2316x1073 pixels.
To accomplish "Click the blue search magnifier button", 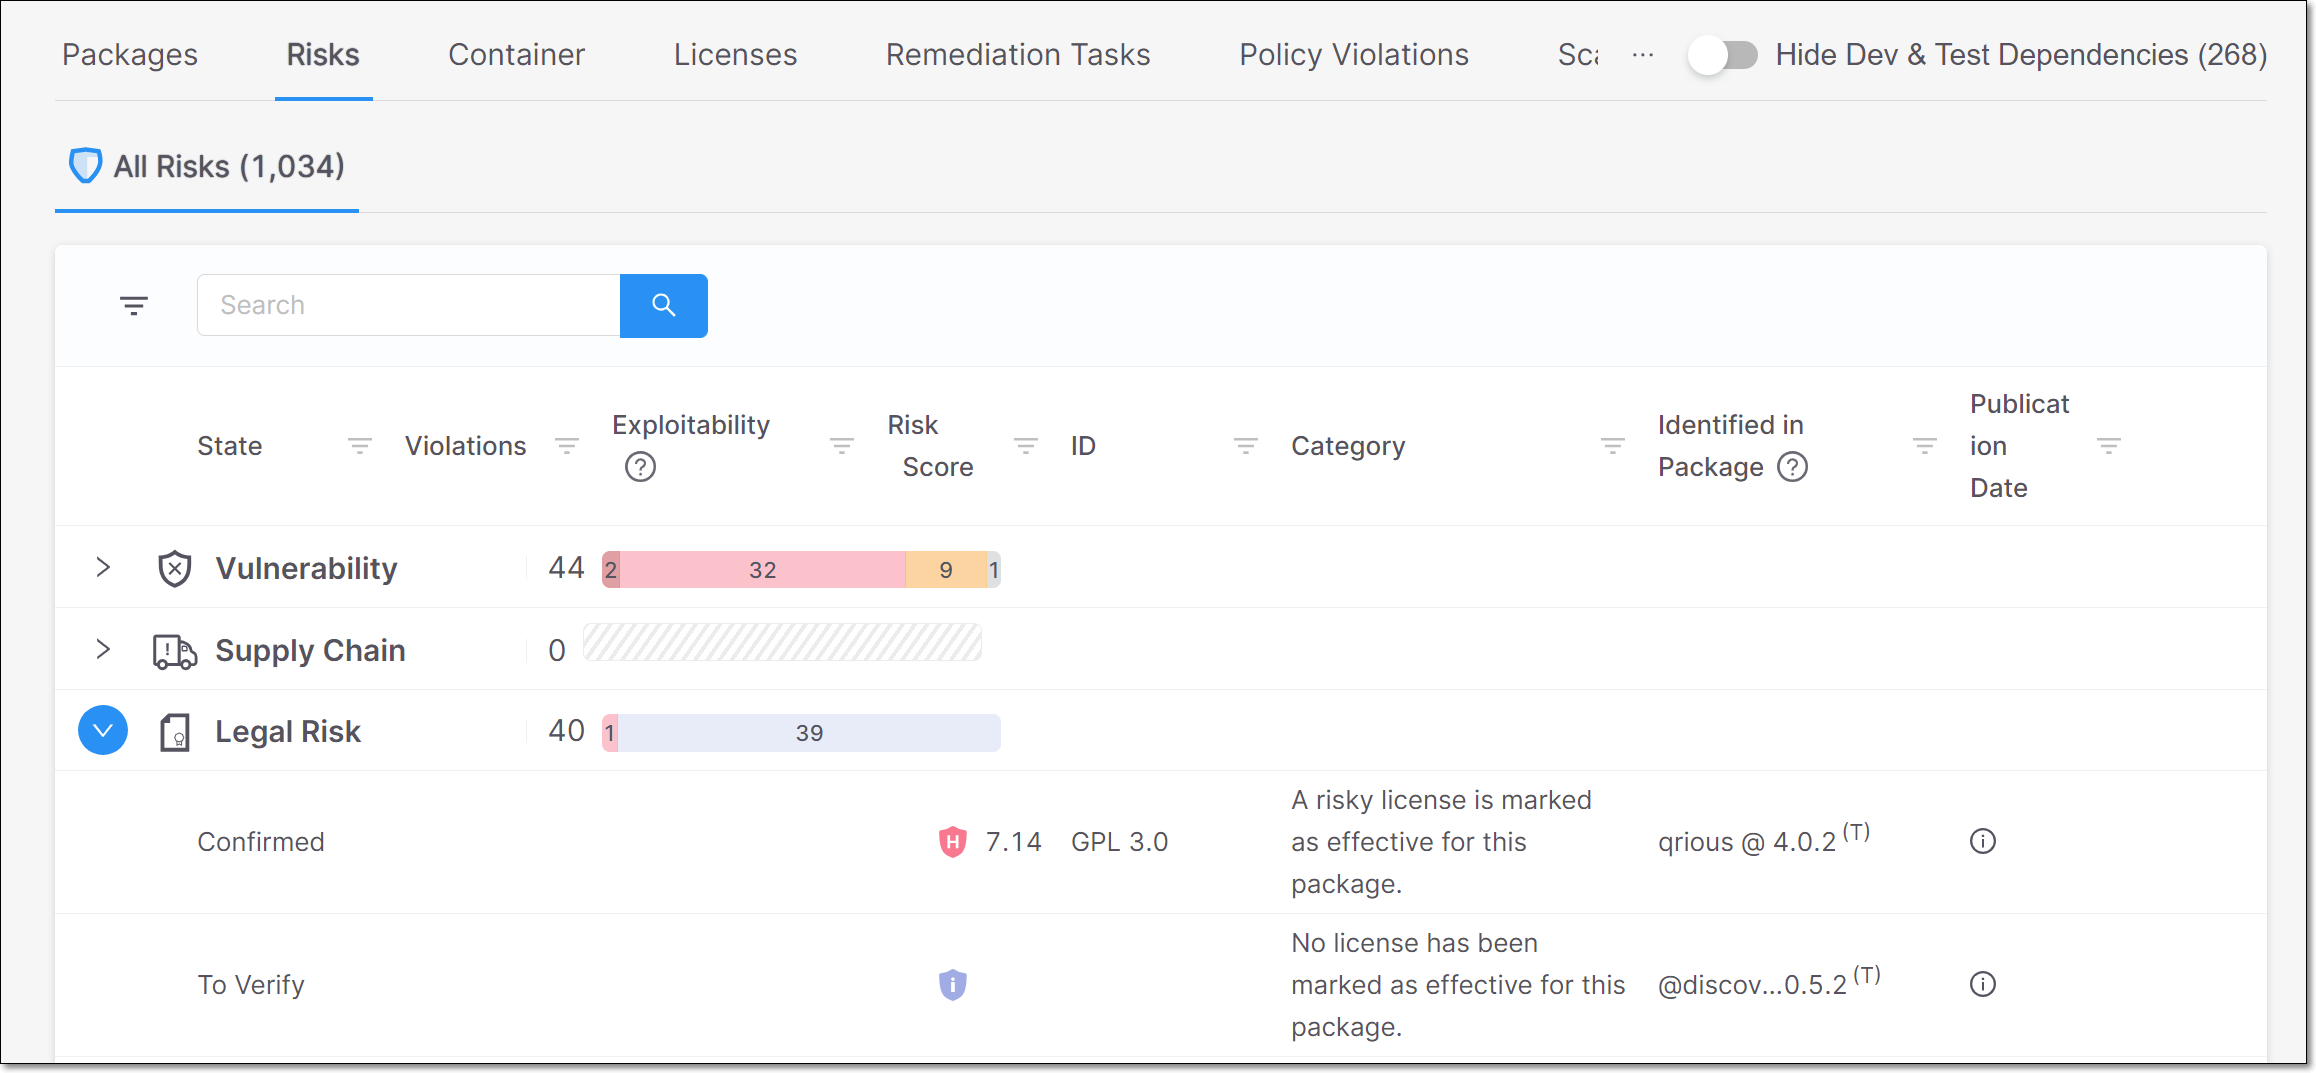I will 664,306.
